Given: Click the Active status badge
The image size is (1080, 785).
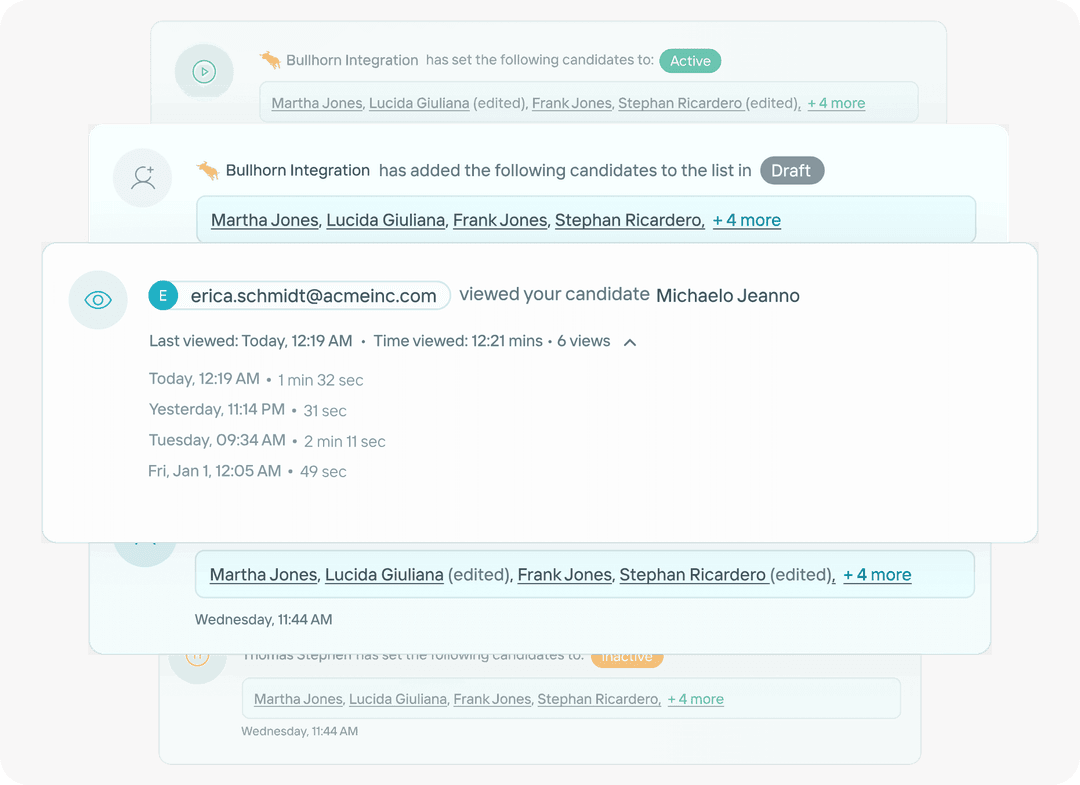Looking at the screenshot, I should [x=690, y=61].
